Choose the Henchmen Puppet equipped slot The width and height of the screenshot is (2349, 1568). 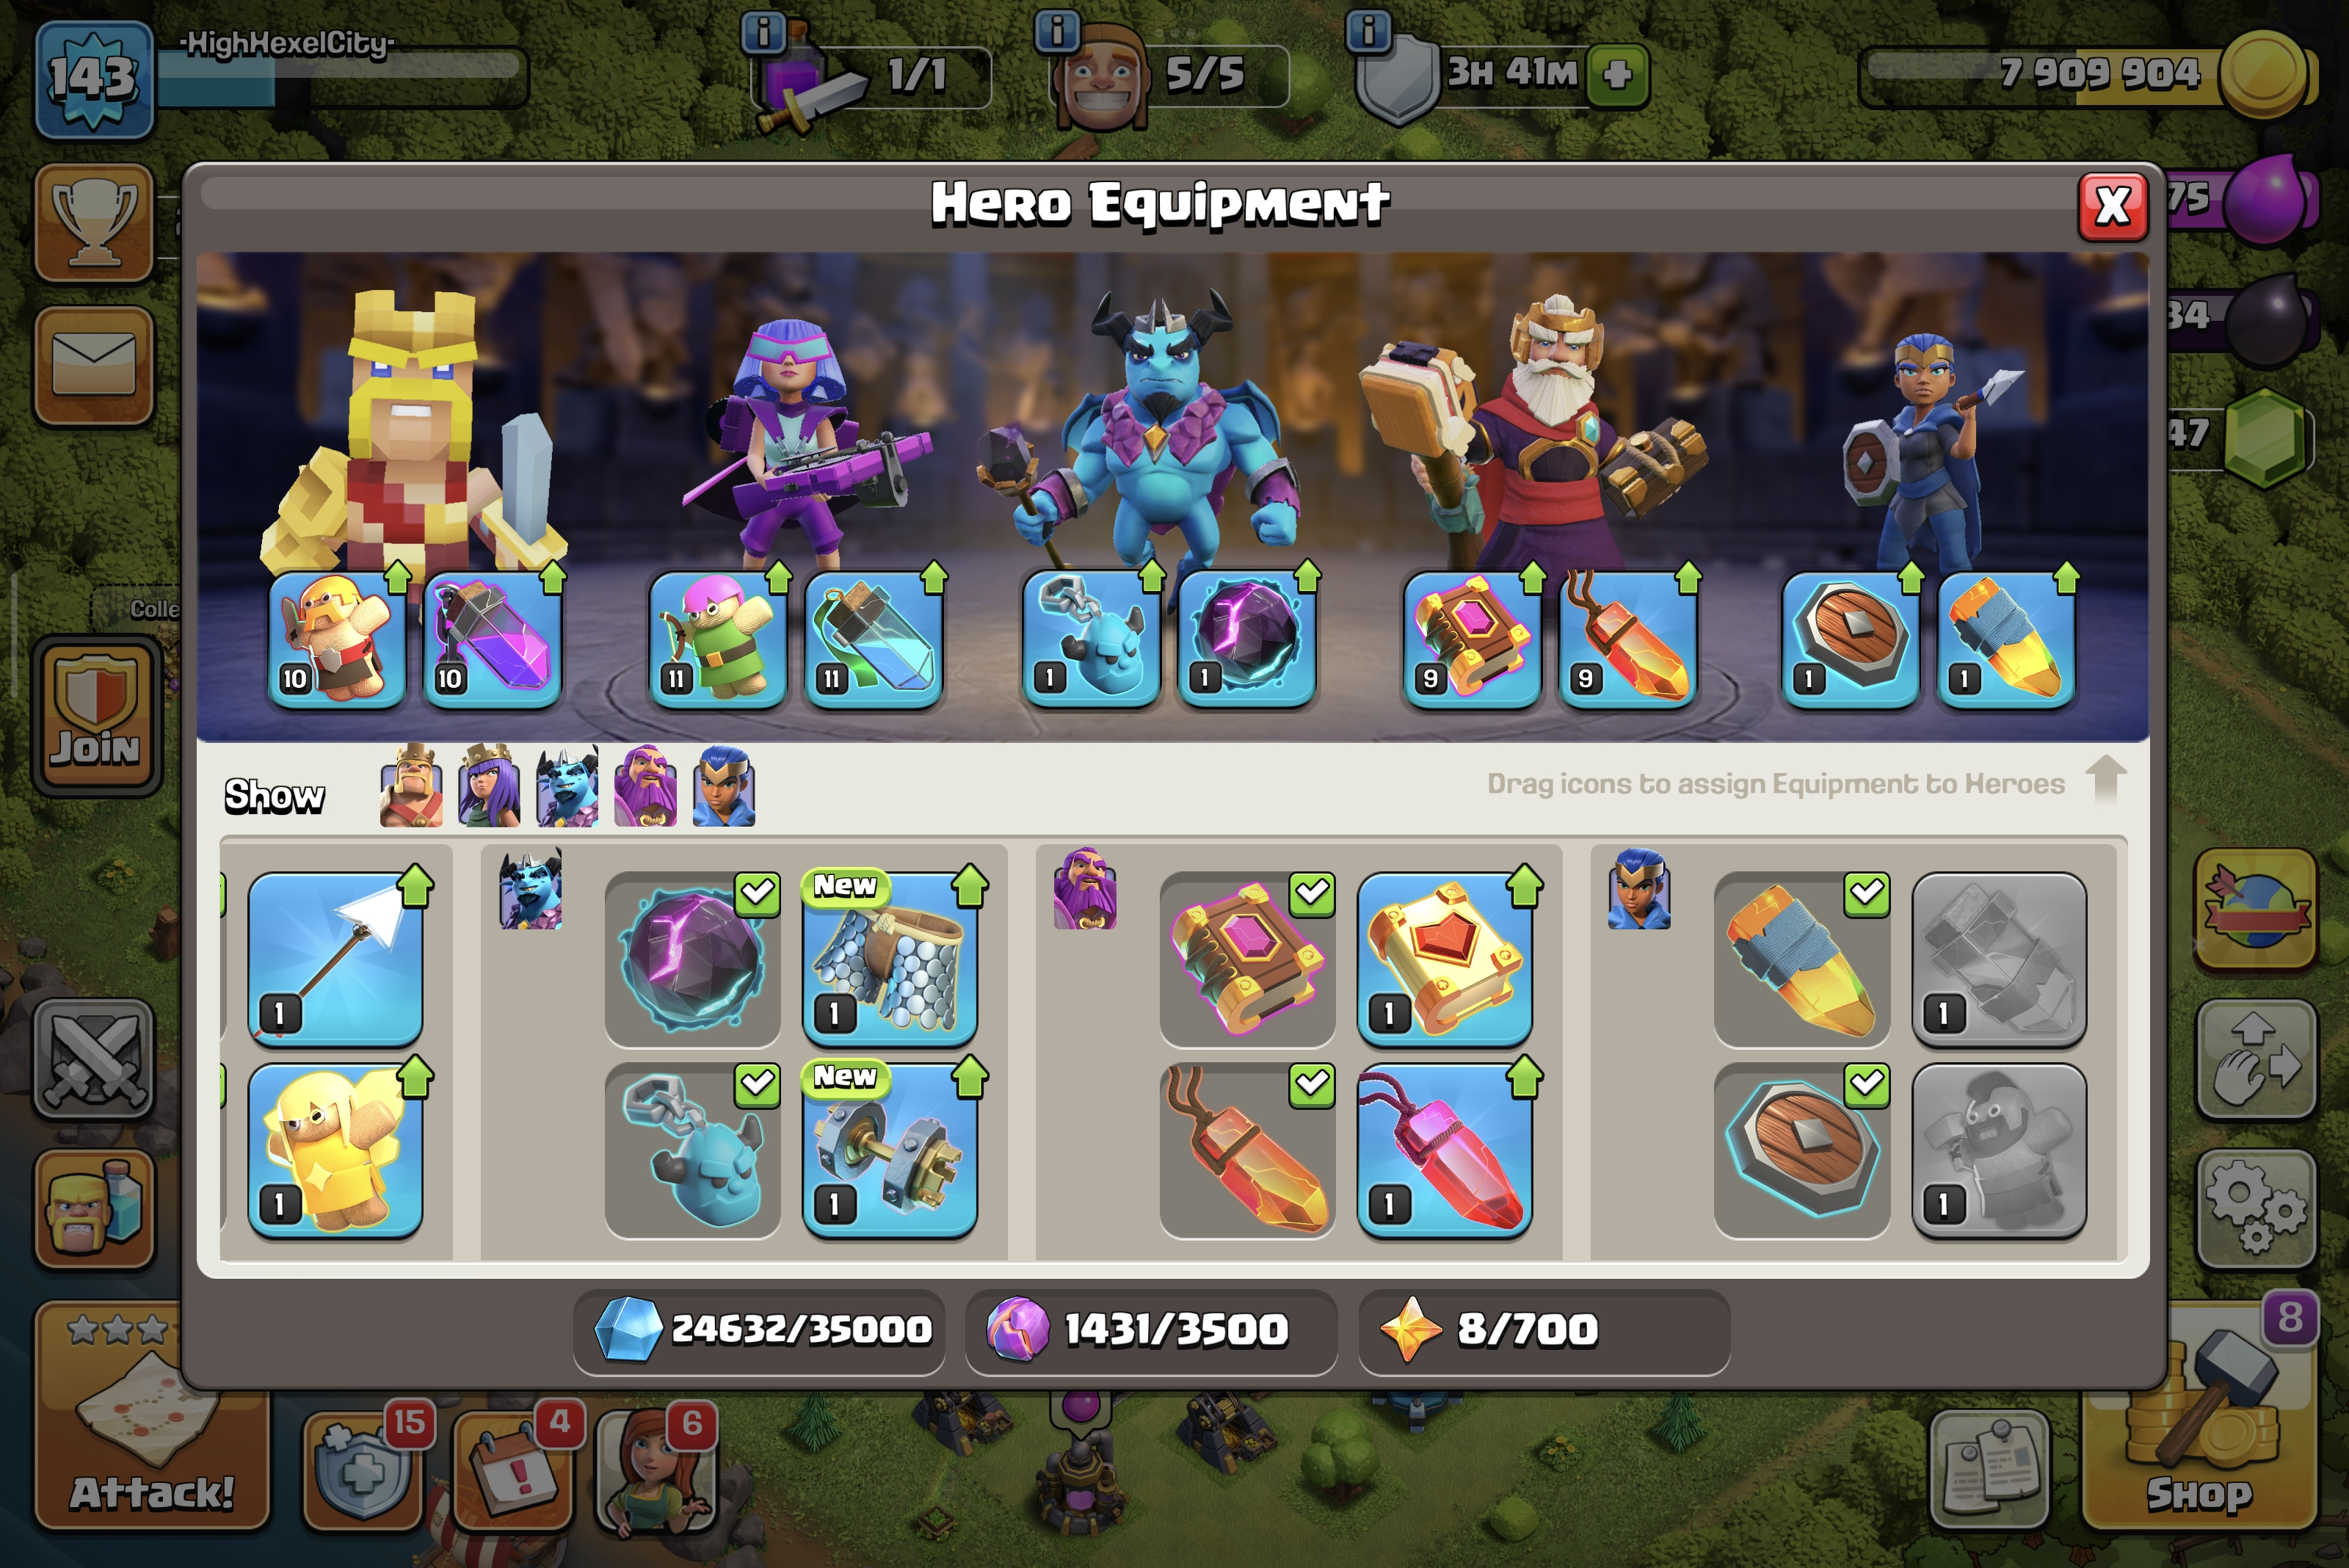click(1090, 639)
